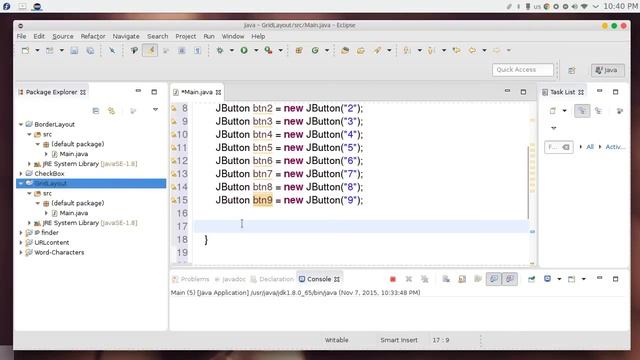Screen dimensions: 640x360
Task: Toggle Show Whitespace Characters button
Action: [x=198, y=50]
